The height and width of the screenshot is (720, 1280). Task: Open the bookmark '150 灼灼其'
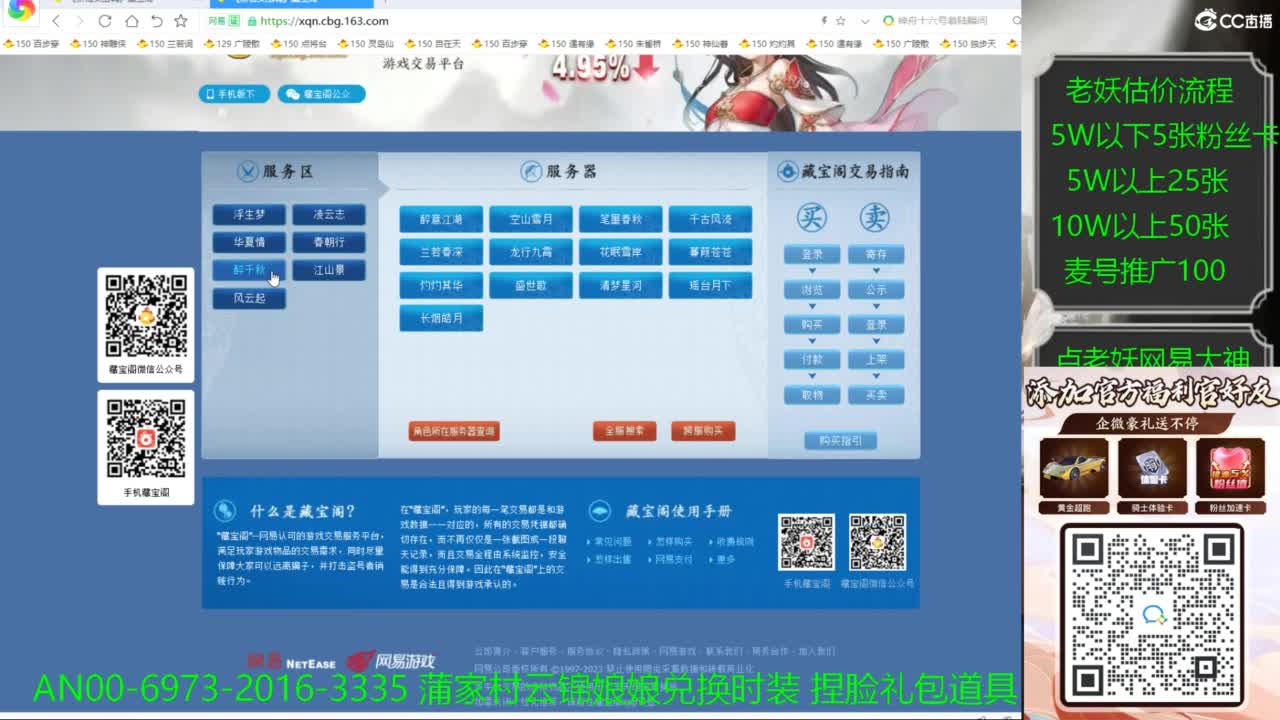768,44
